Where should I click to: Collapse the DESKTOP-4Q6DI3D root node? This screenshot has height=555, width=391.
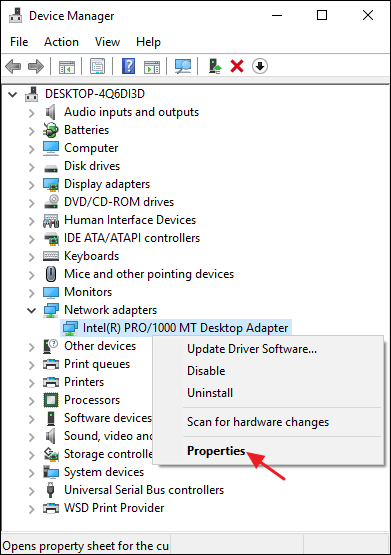click(13, 95)
